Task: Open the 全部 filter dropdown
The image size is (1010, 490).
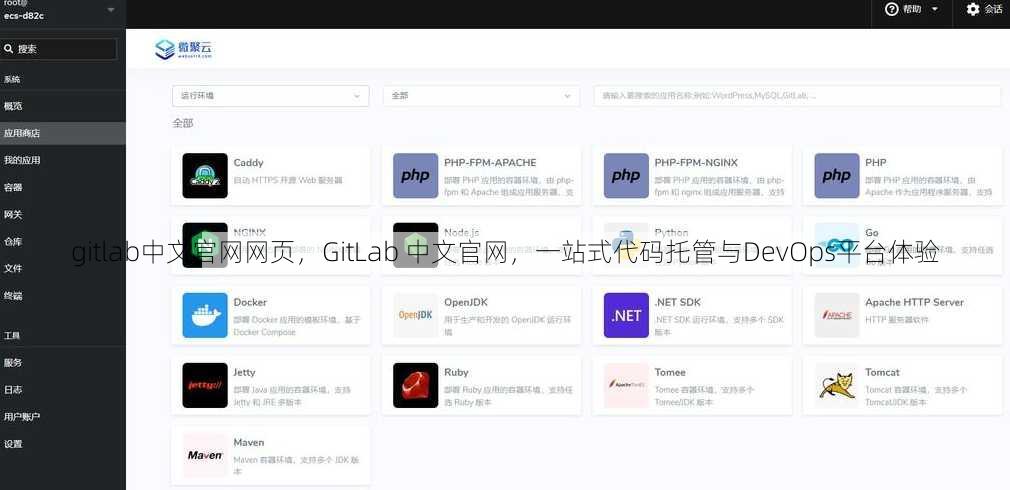Action: click(x=481, y=96)
